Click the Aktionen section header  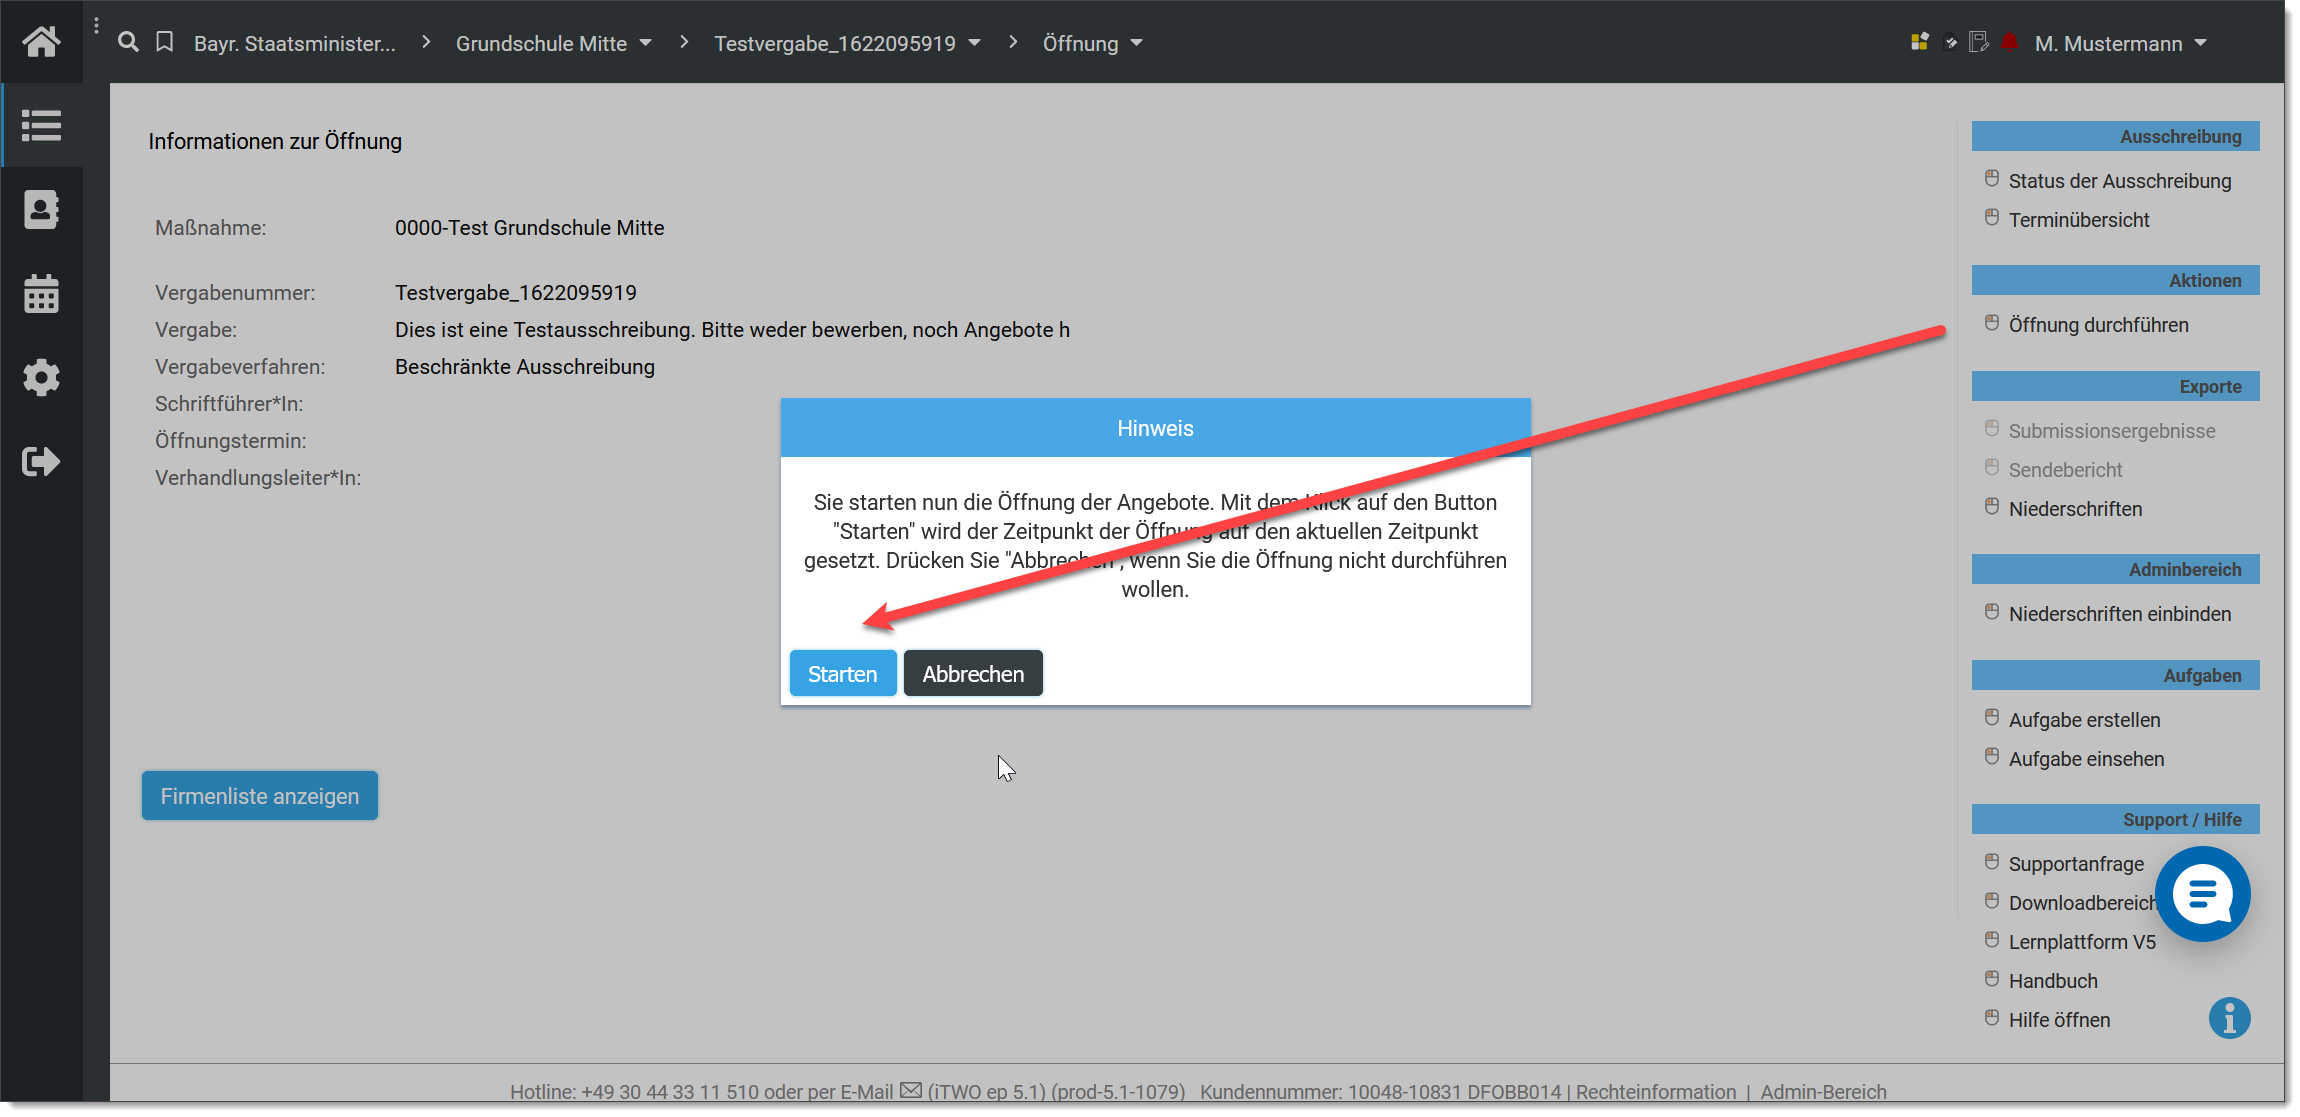(2115, 281)
